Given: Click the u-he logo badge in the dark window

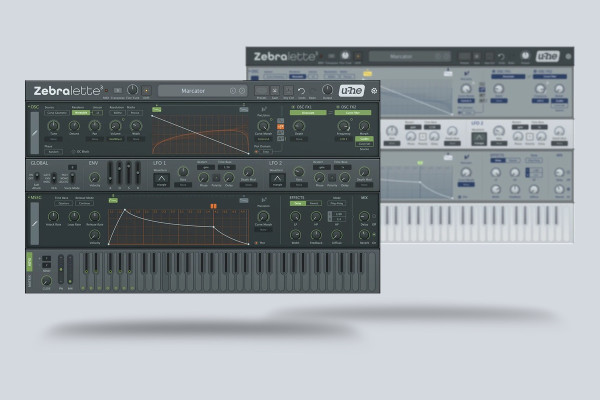Looking at the screenshot, I should [351, 91].
